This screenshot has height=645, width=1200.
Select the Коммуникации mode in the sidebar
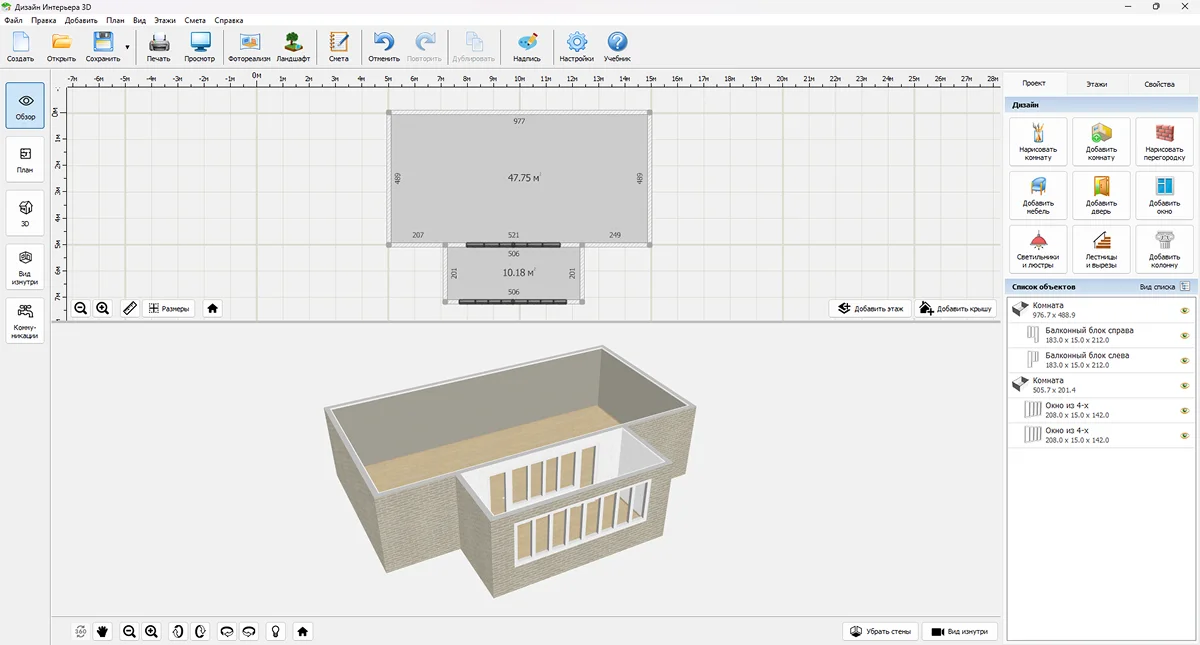(x=25, y=322)
